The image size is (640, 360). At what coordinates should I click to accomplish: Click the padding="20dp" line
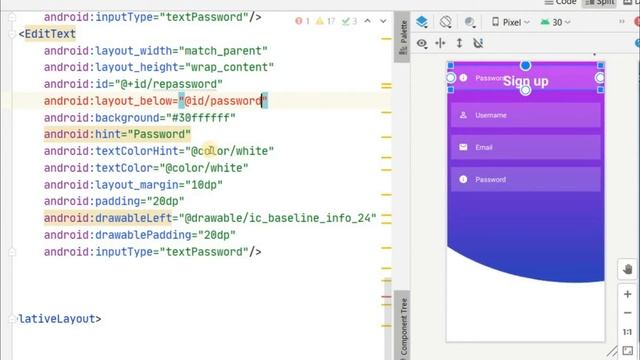114,201
